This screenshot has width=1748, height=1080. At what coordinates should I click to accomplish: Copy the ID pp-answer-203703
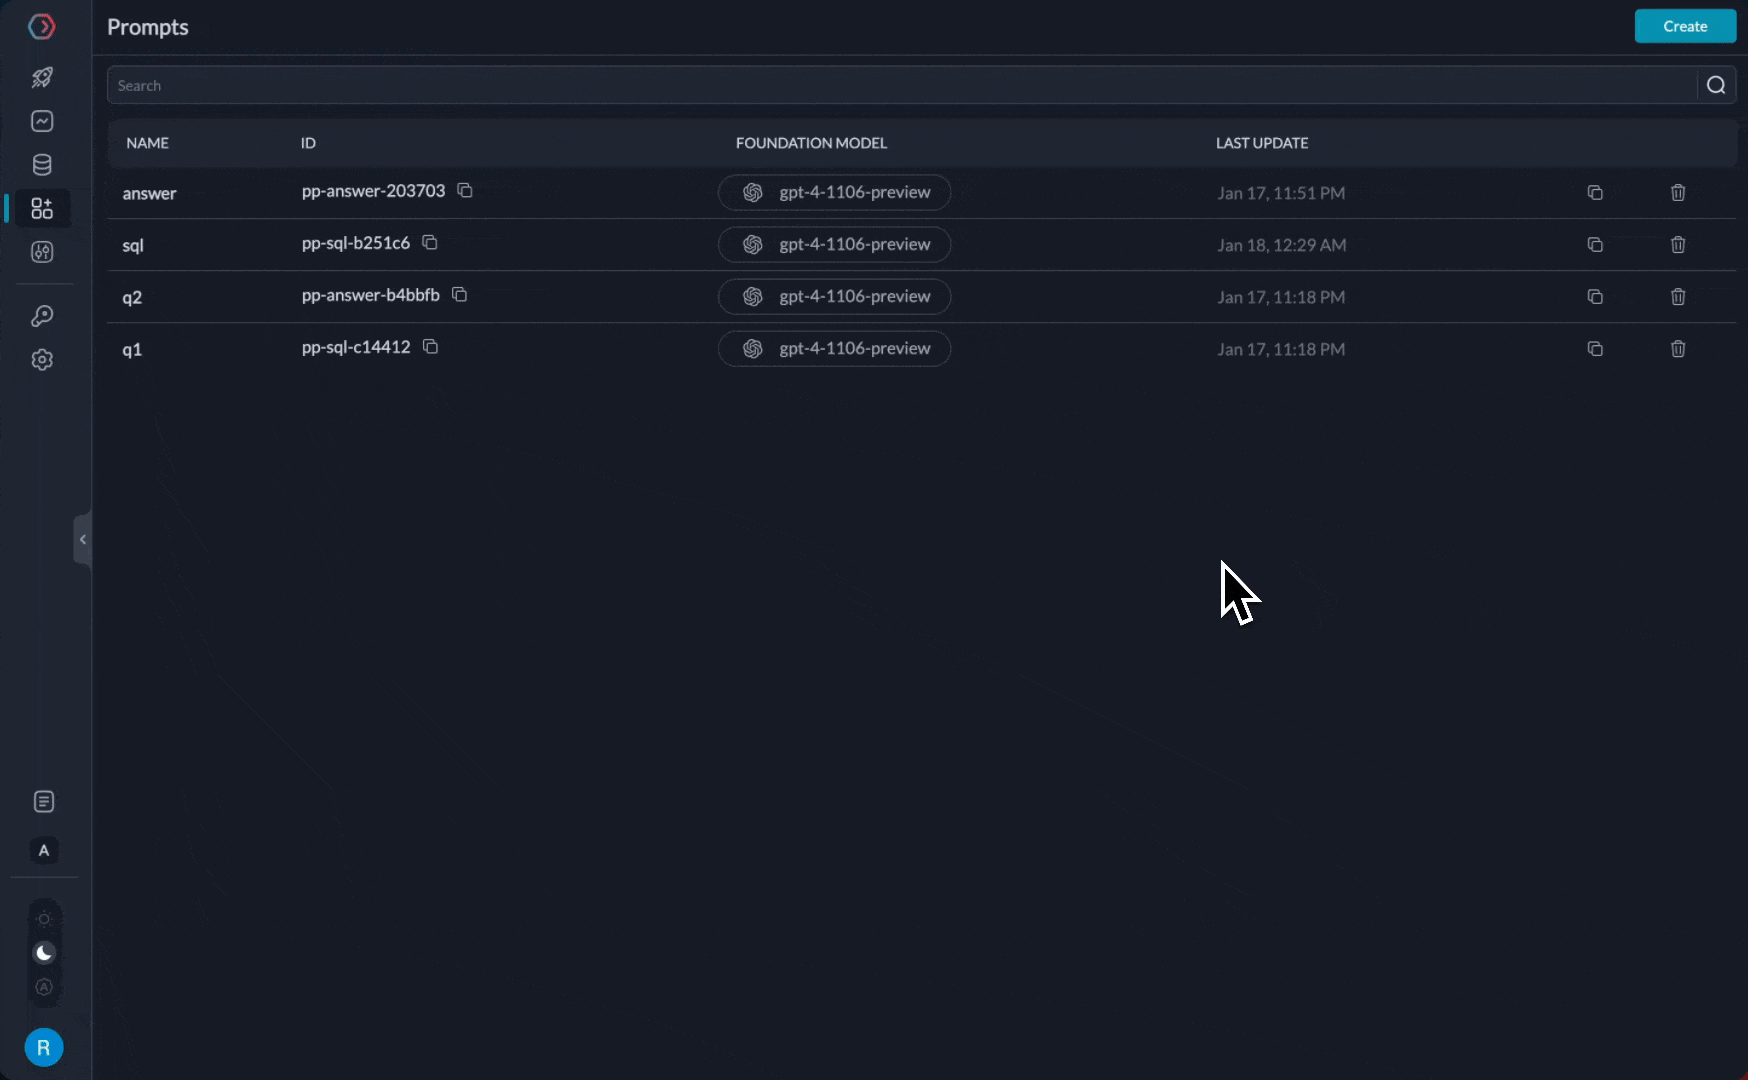tap(465, 190)
